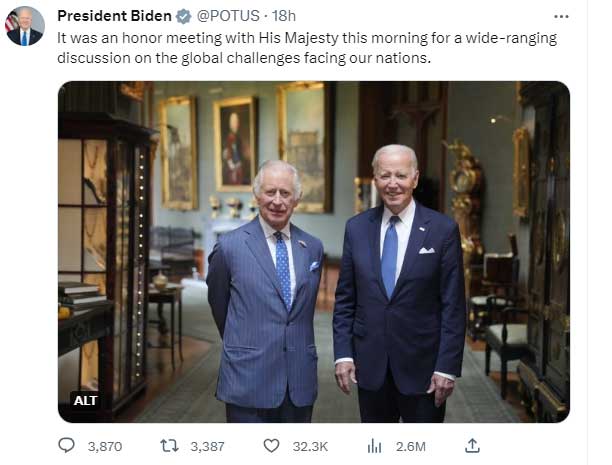
Task: Share the tweet using the share icon
Action: [473, 446]
